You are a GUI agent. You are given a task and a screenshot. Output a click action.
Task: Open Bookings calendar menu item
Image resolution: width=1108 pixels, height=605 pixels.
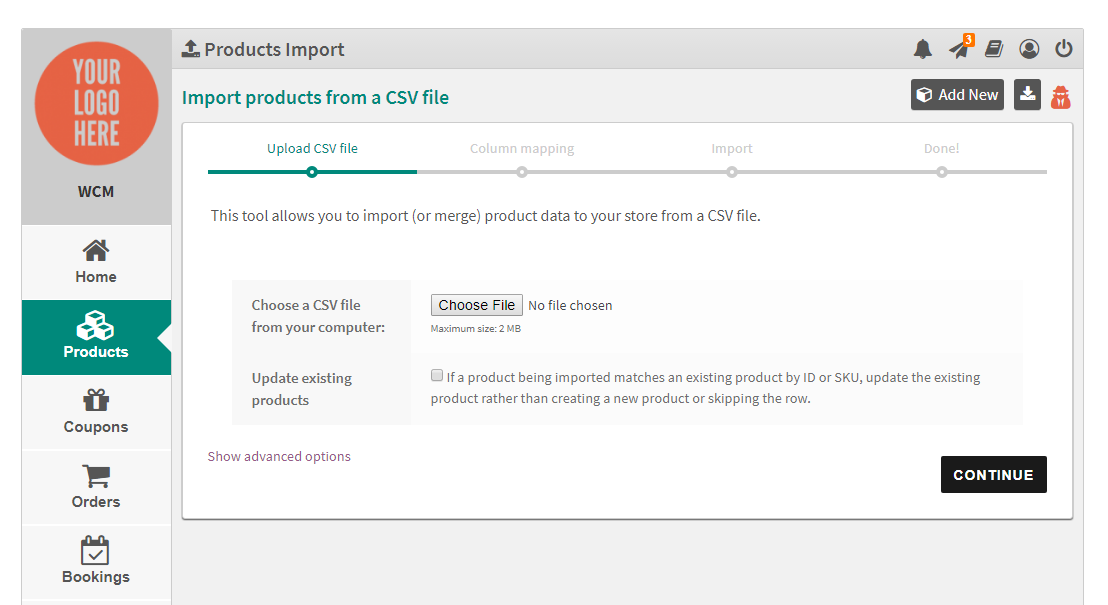96,562
